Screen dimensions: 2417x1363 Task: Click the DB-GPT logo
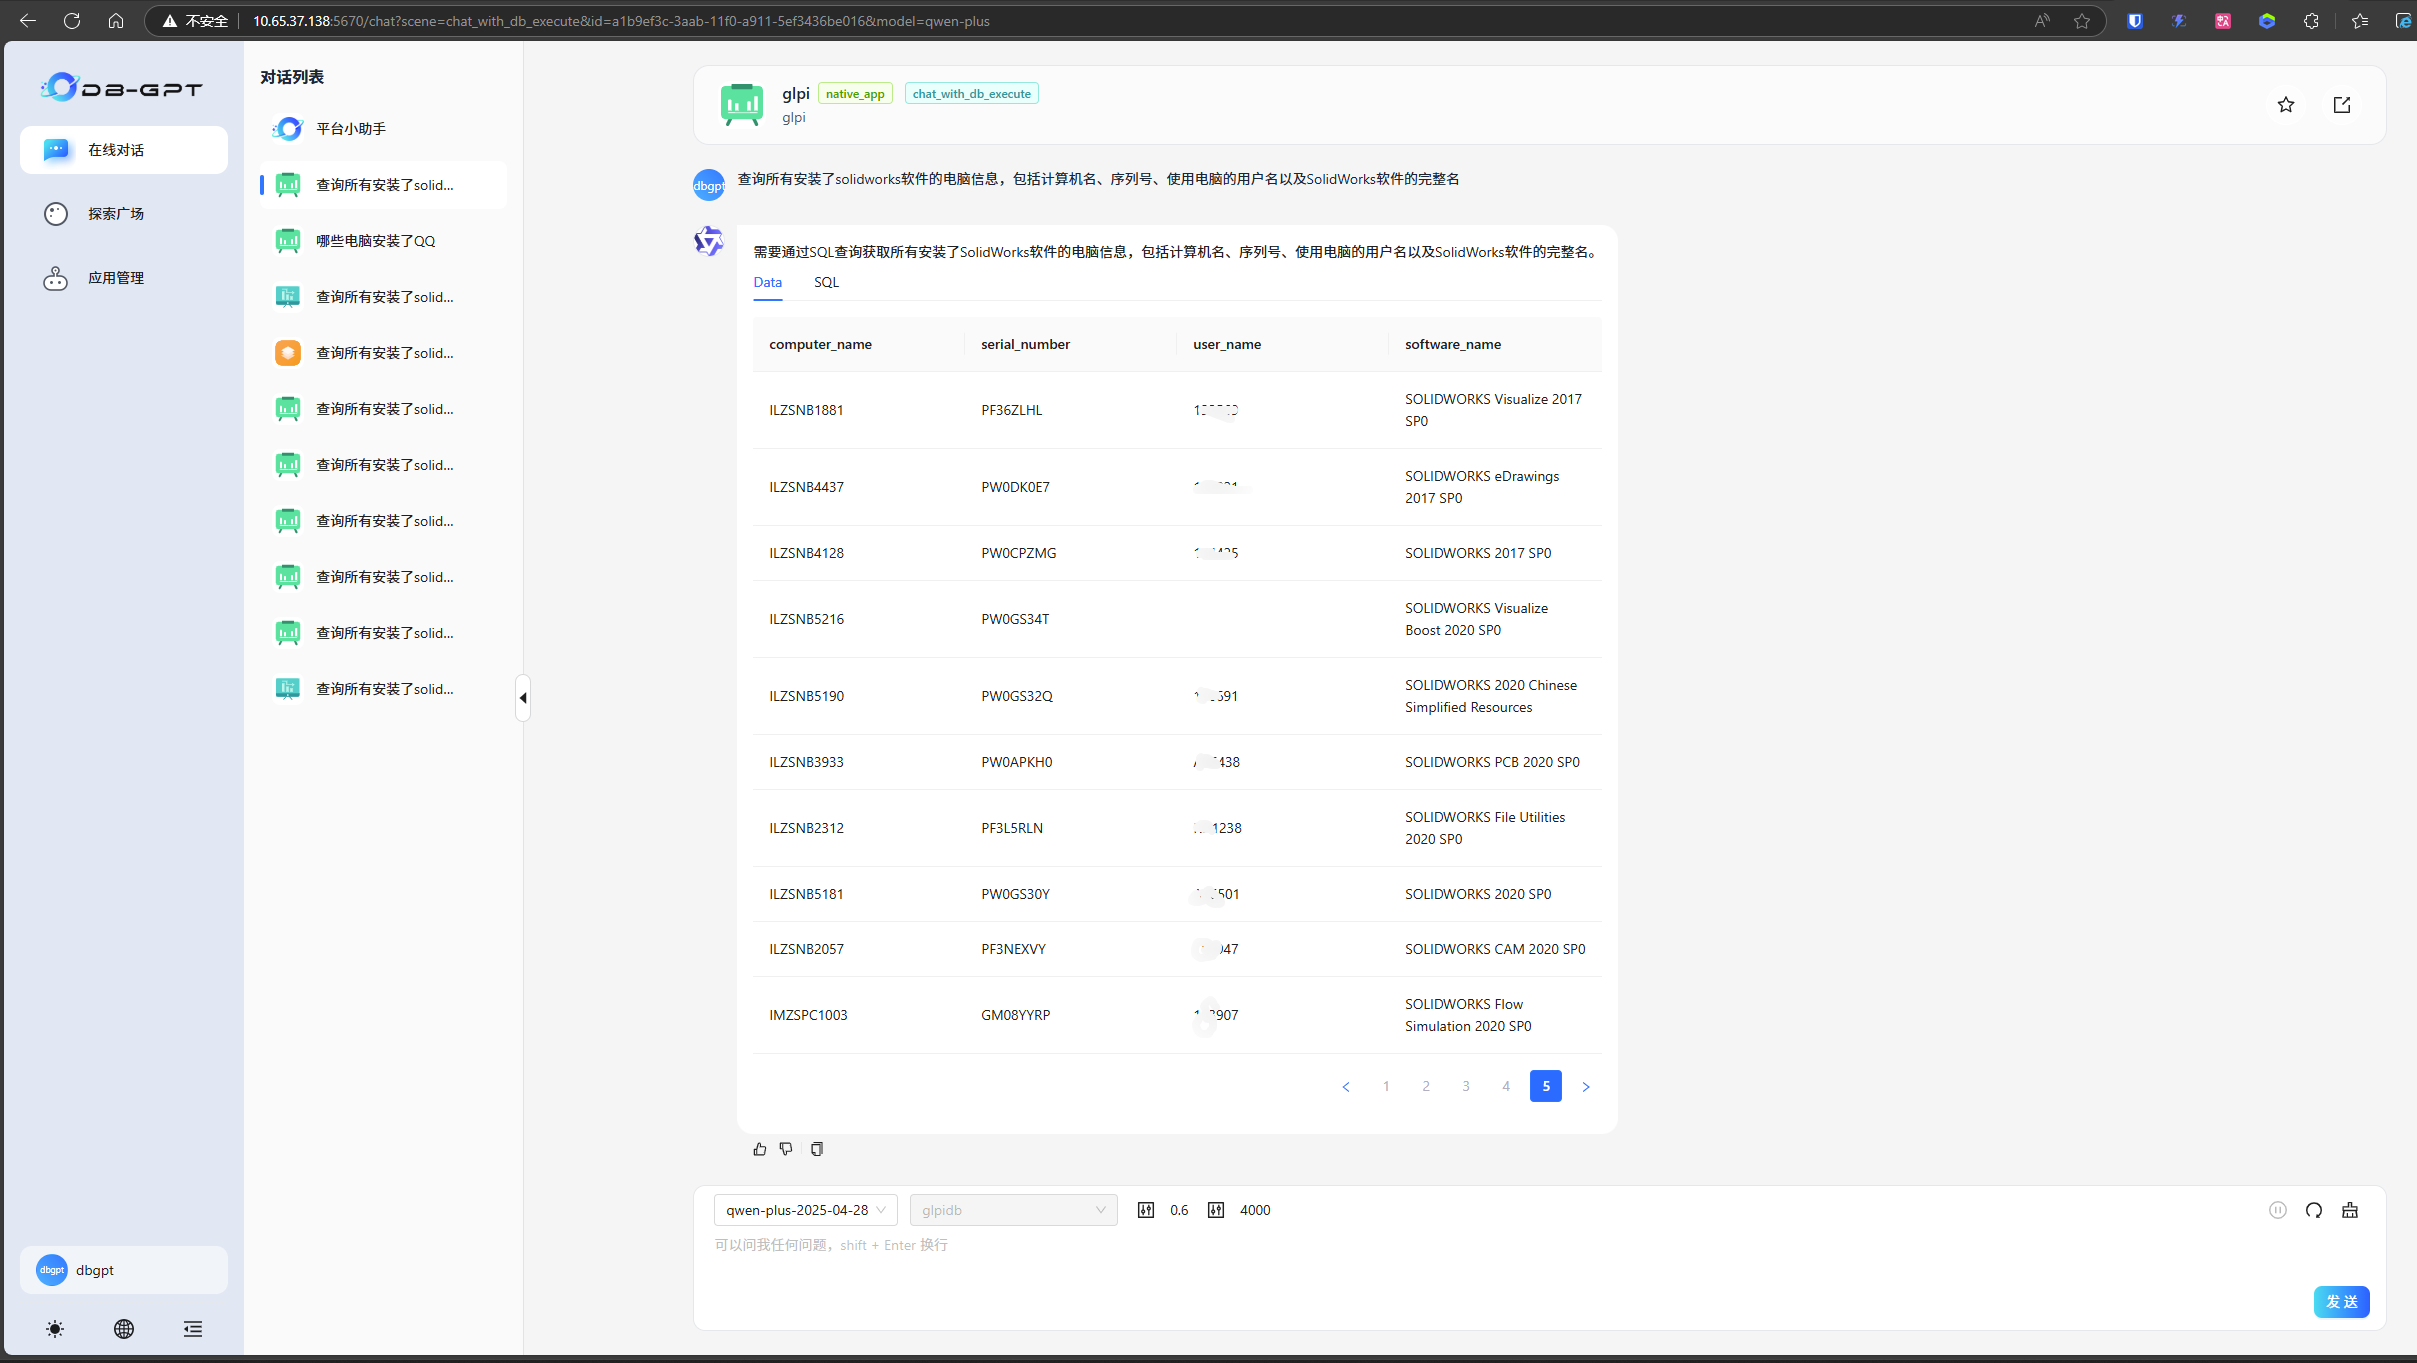[122, 88]
